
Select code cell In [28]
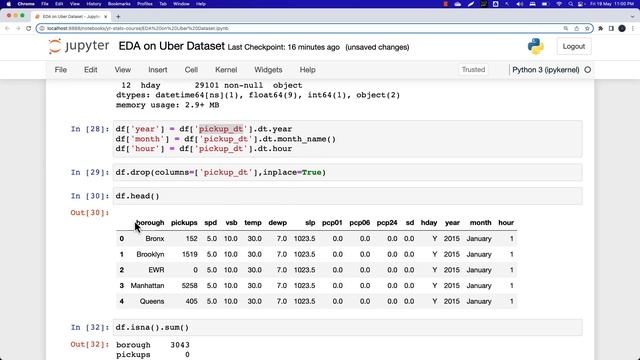coord(347,139)
